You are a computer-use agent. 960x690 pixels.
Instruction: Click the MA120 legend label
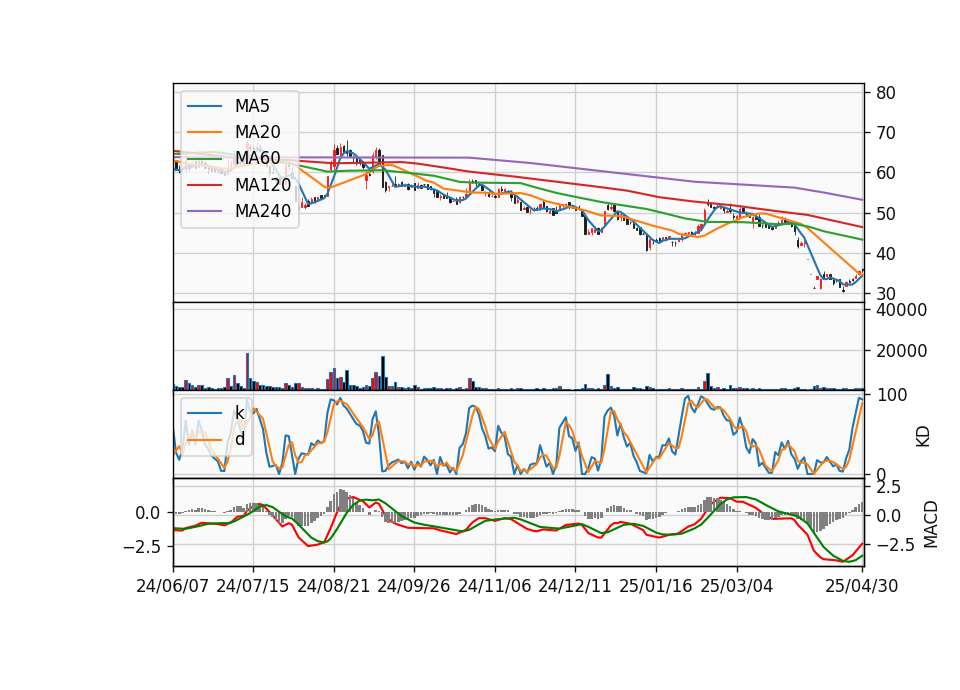263,184
